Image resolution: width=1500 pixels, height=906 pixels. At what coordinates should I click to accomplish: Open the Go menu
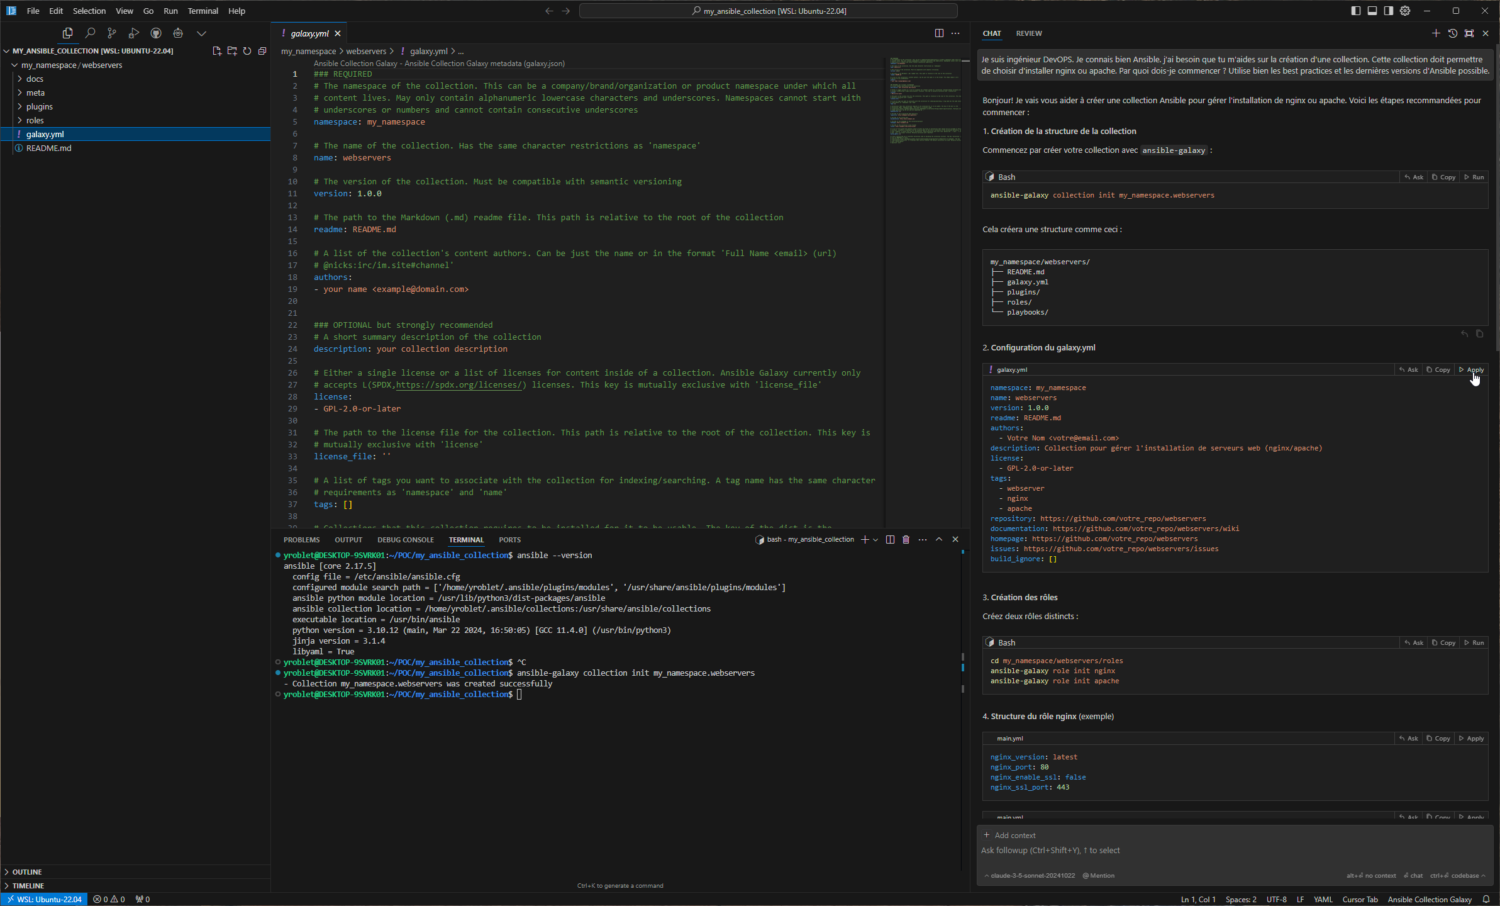coord(148,11)
